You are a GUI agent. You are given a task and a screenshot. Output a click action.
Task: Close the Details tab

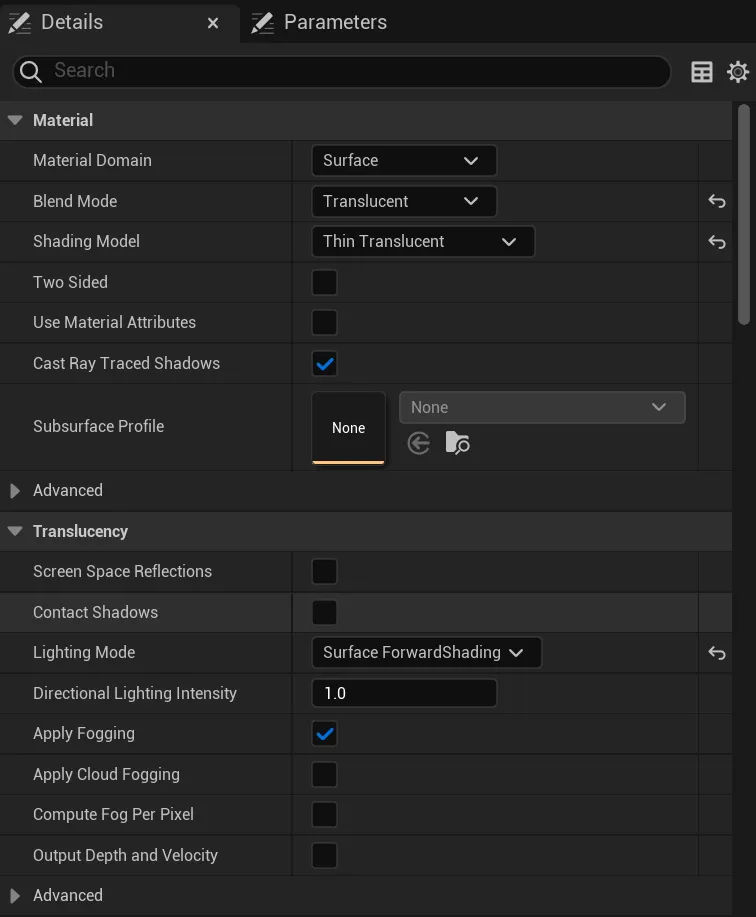213,22
